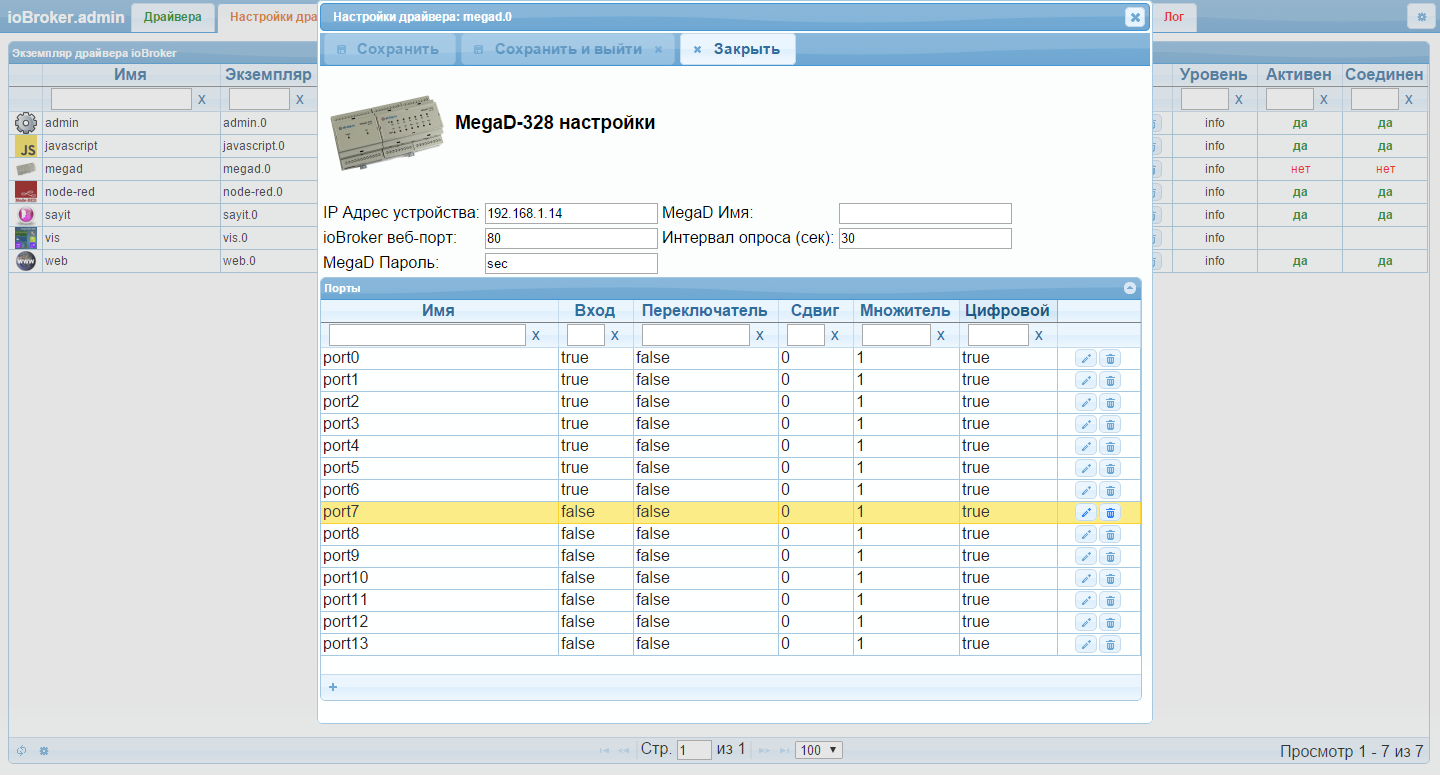1440x775 pixels.
Task: Open admin settings gear in top right
Action: click(1421, 17)
